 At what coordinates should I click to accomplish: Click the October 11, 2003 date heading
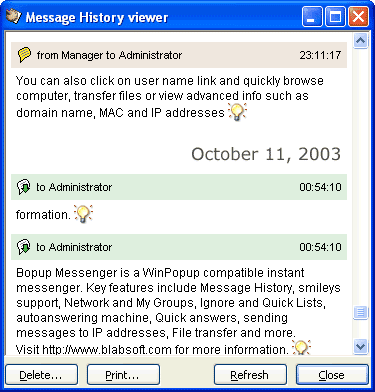click(266, 154)
